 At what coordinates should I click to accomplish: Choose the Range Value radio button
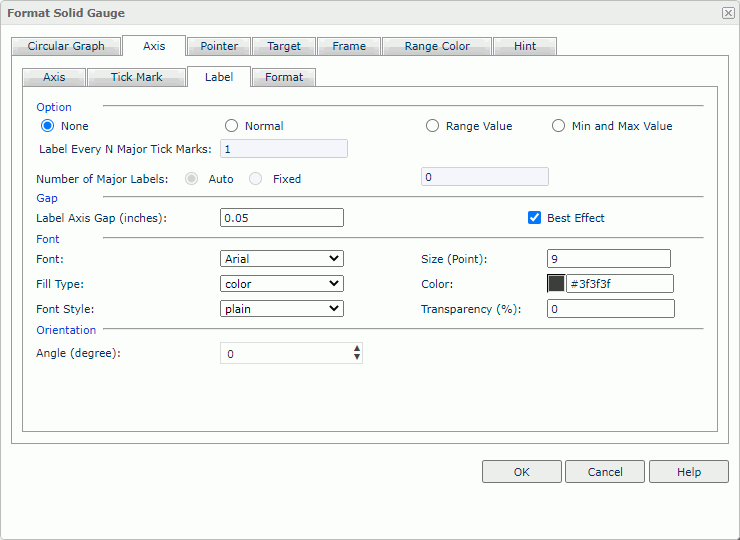tap(433, 126)
